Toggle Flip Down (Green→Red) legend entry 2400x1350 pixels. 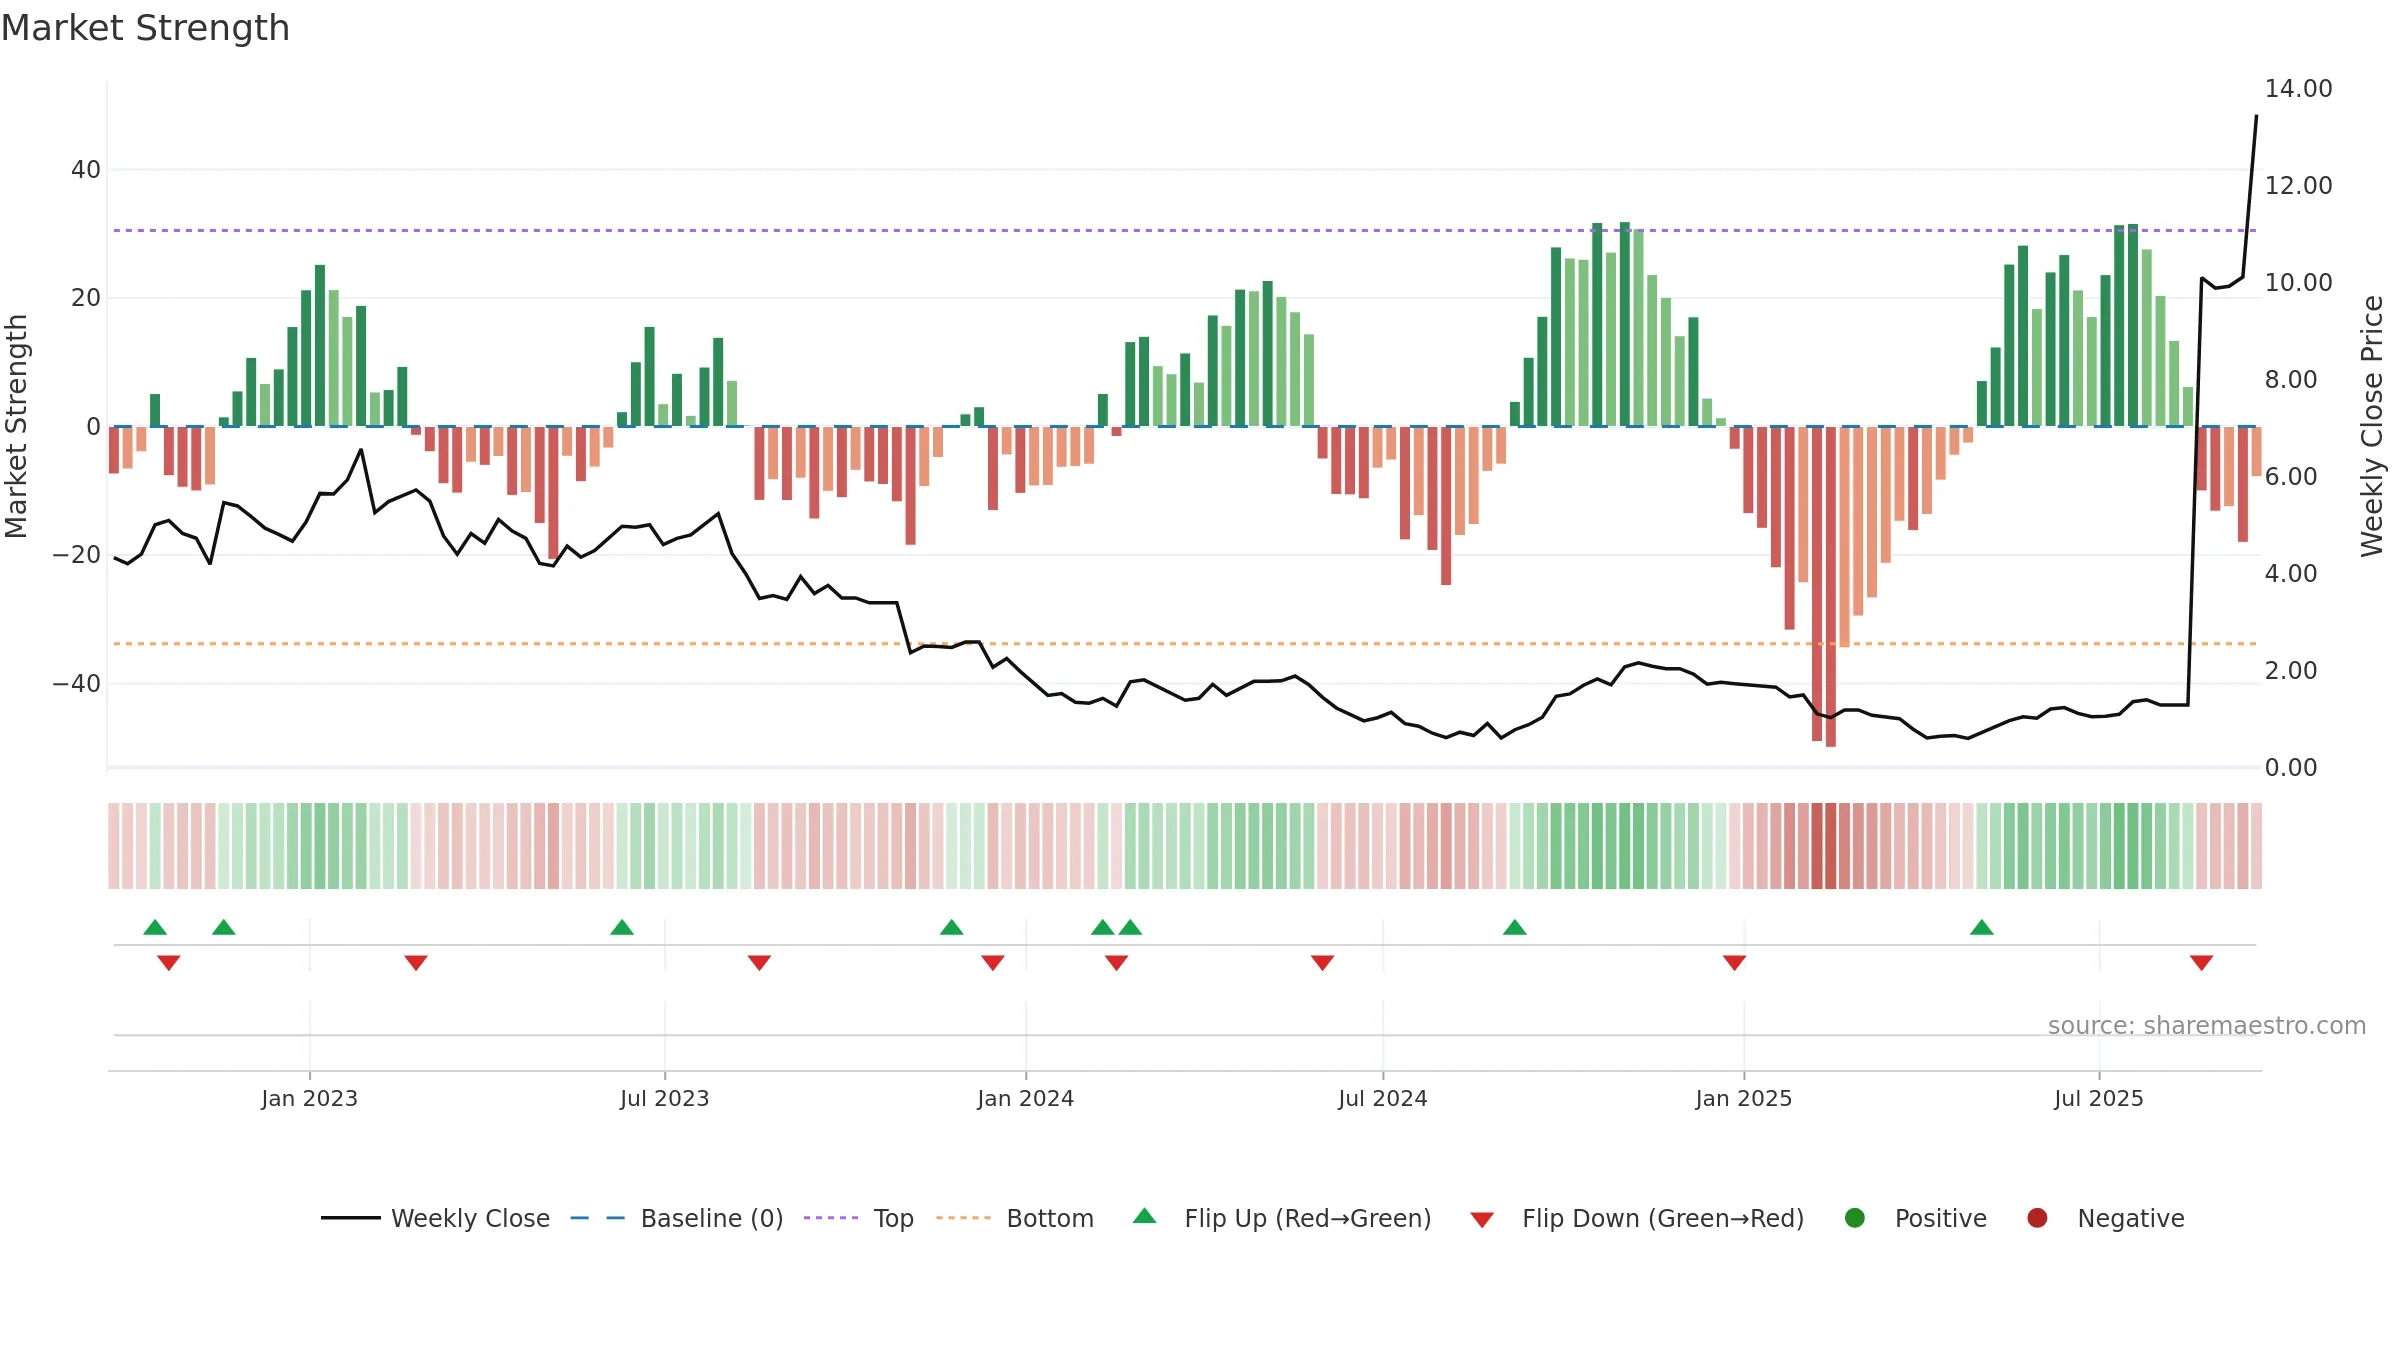point(1637,1218)
